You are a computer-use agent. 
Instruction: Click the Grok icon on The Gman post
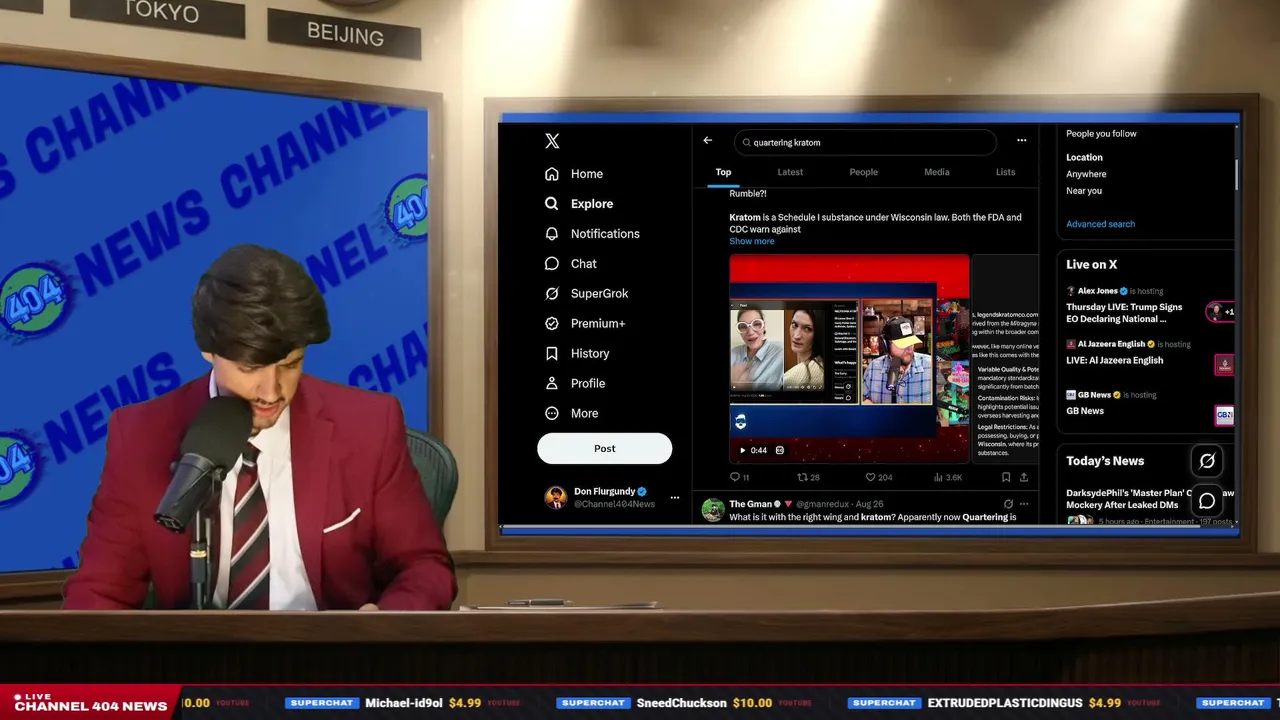pos(1008,504)
